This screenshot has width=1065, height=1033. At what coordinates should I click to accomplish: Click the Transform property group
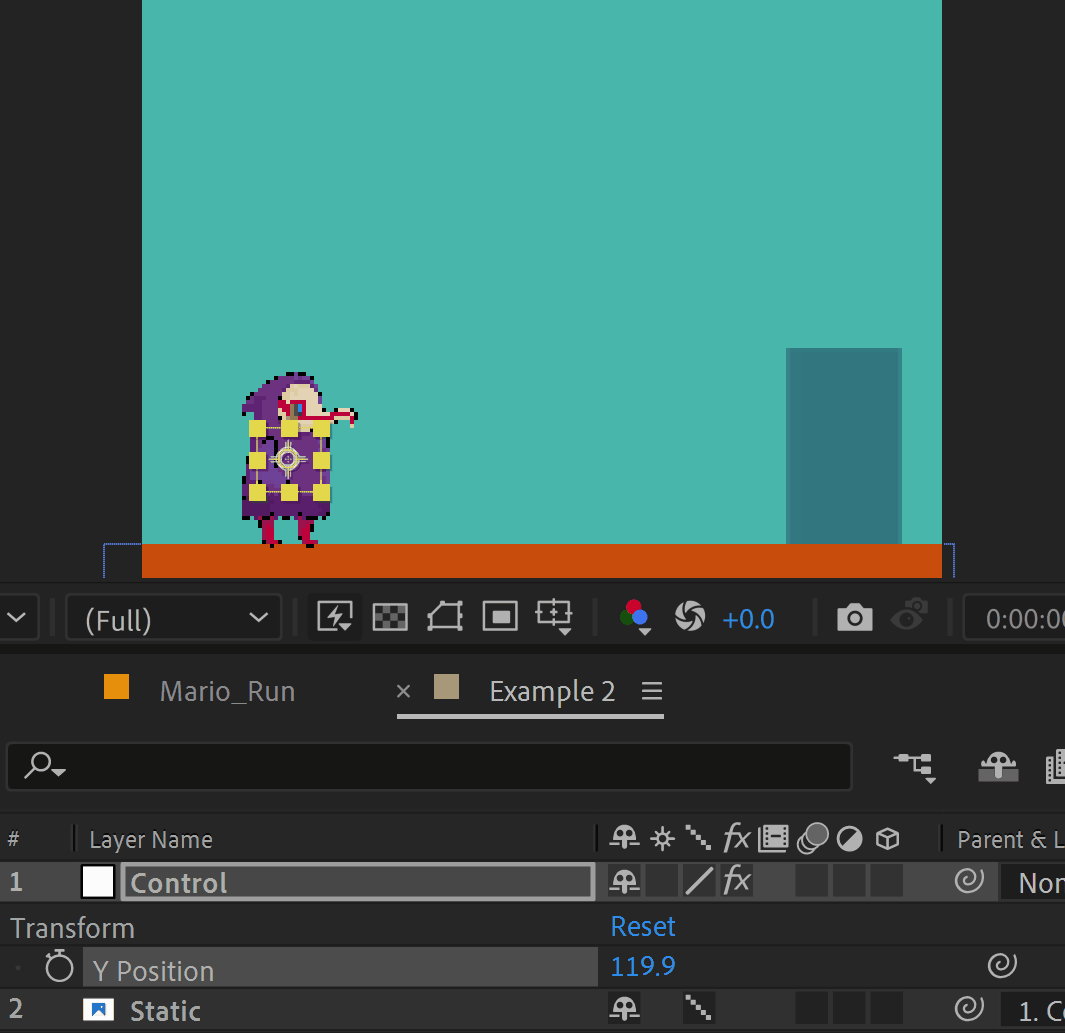click(x=73, y=928)
